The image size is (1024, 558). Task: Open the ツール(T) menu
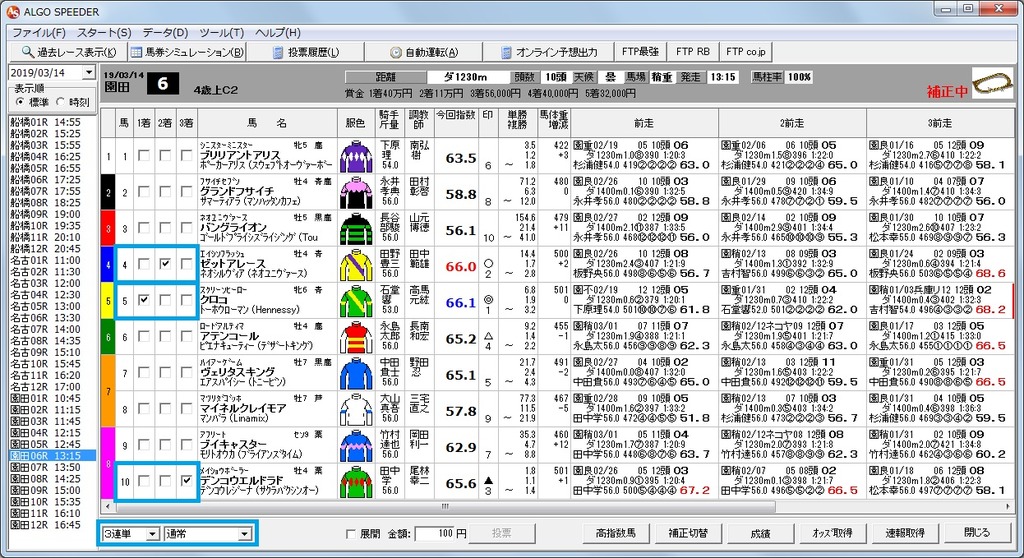pyautogui.click(x=221, y=33)
